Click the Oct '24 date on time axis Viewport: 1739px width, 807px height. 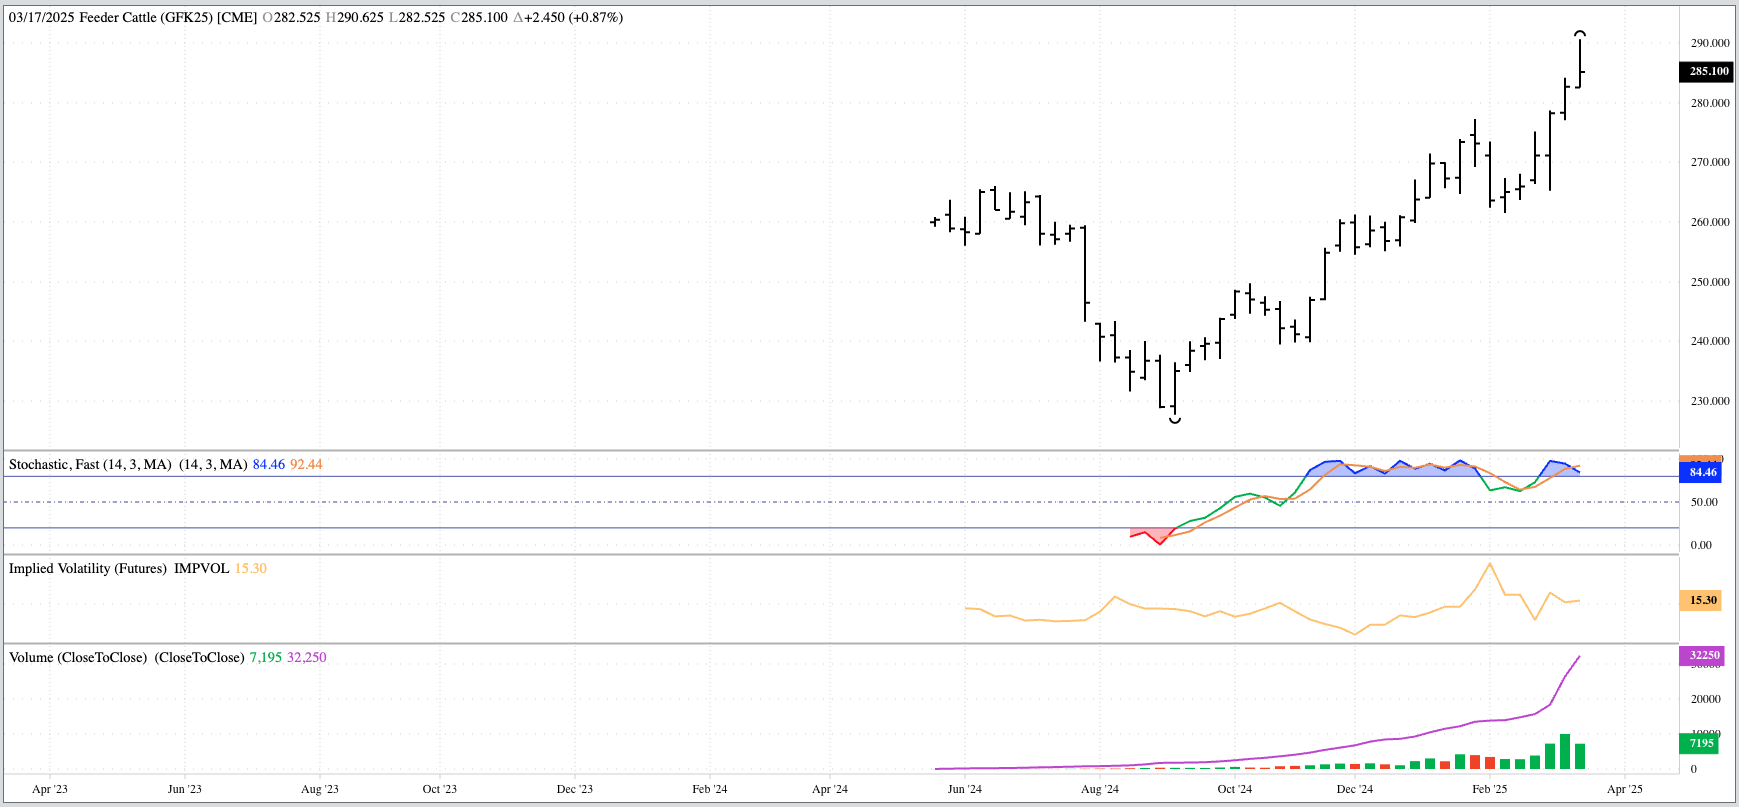point(1234,789)
